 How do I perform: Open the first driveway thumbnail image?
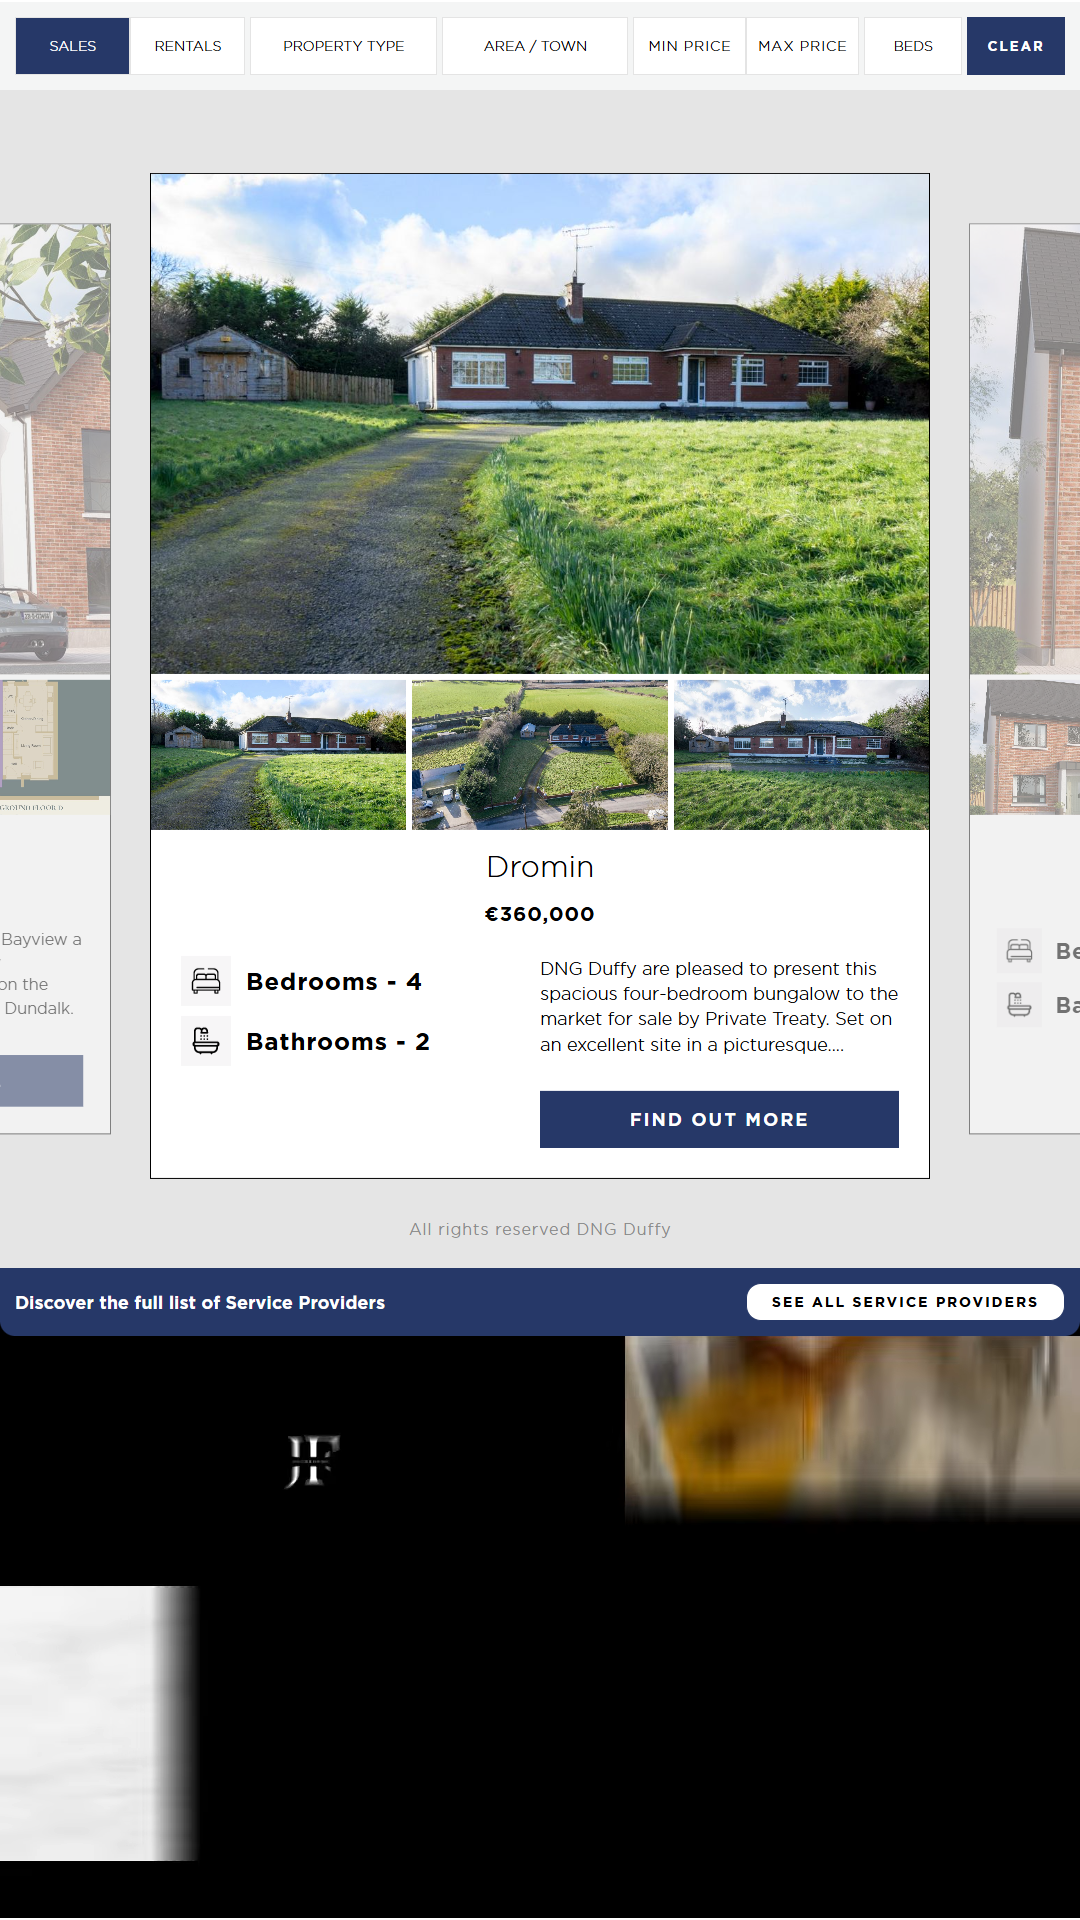coord(278,755)
